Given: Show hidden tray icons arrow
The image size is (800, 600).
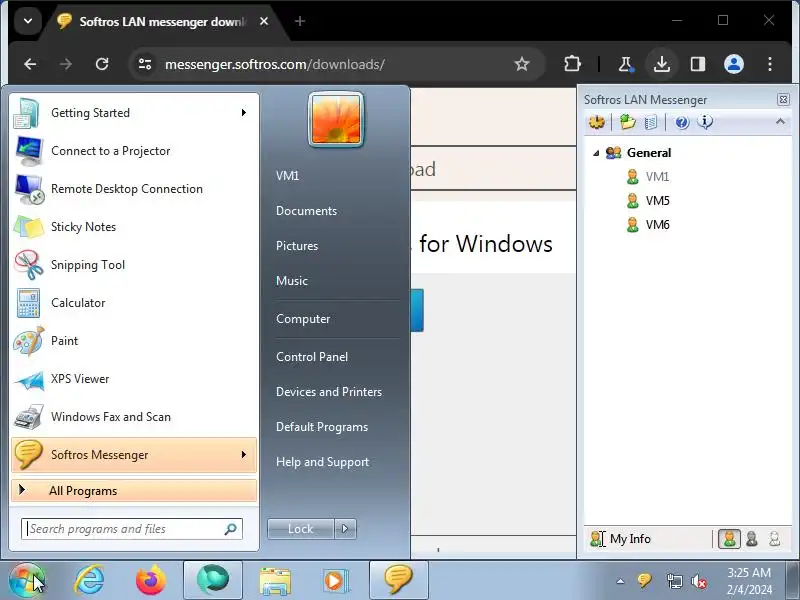Looking at the screenshot, I should [x=620, y=581].
